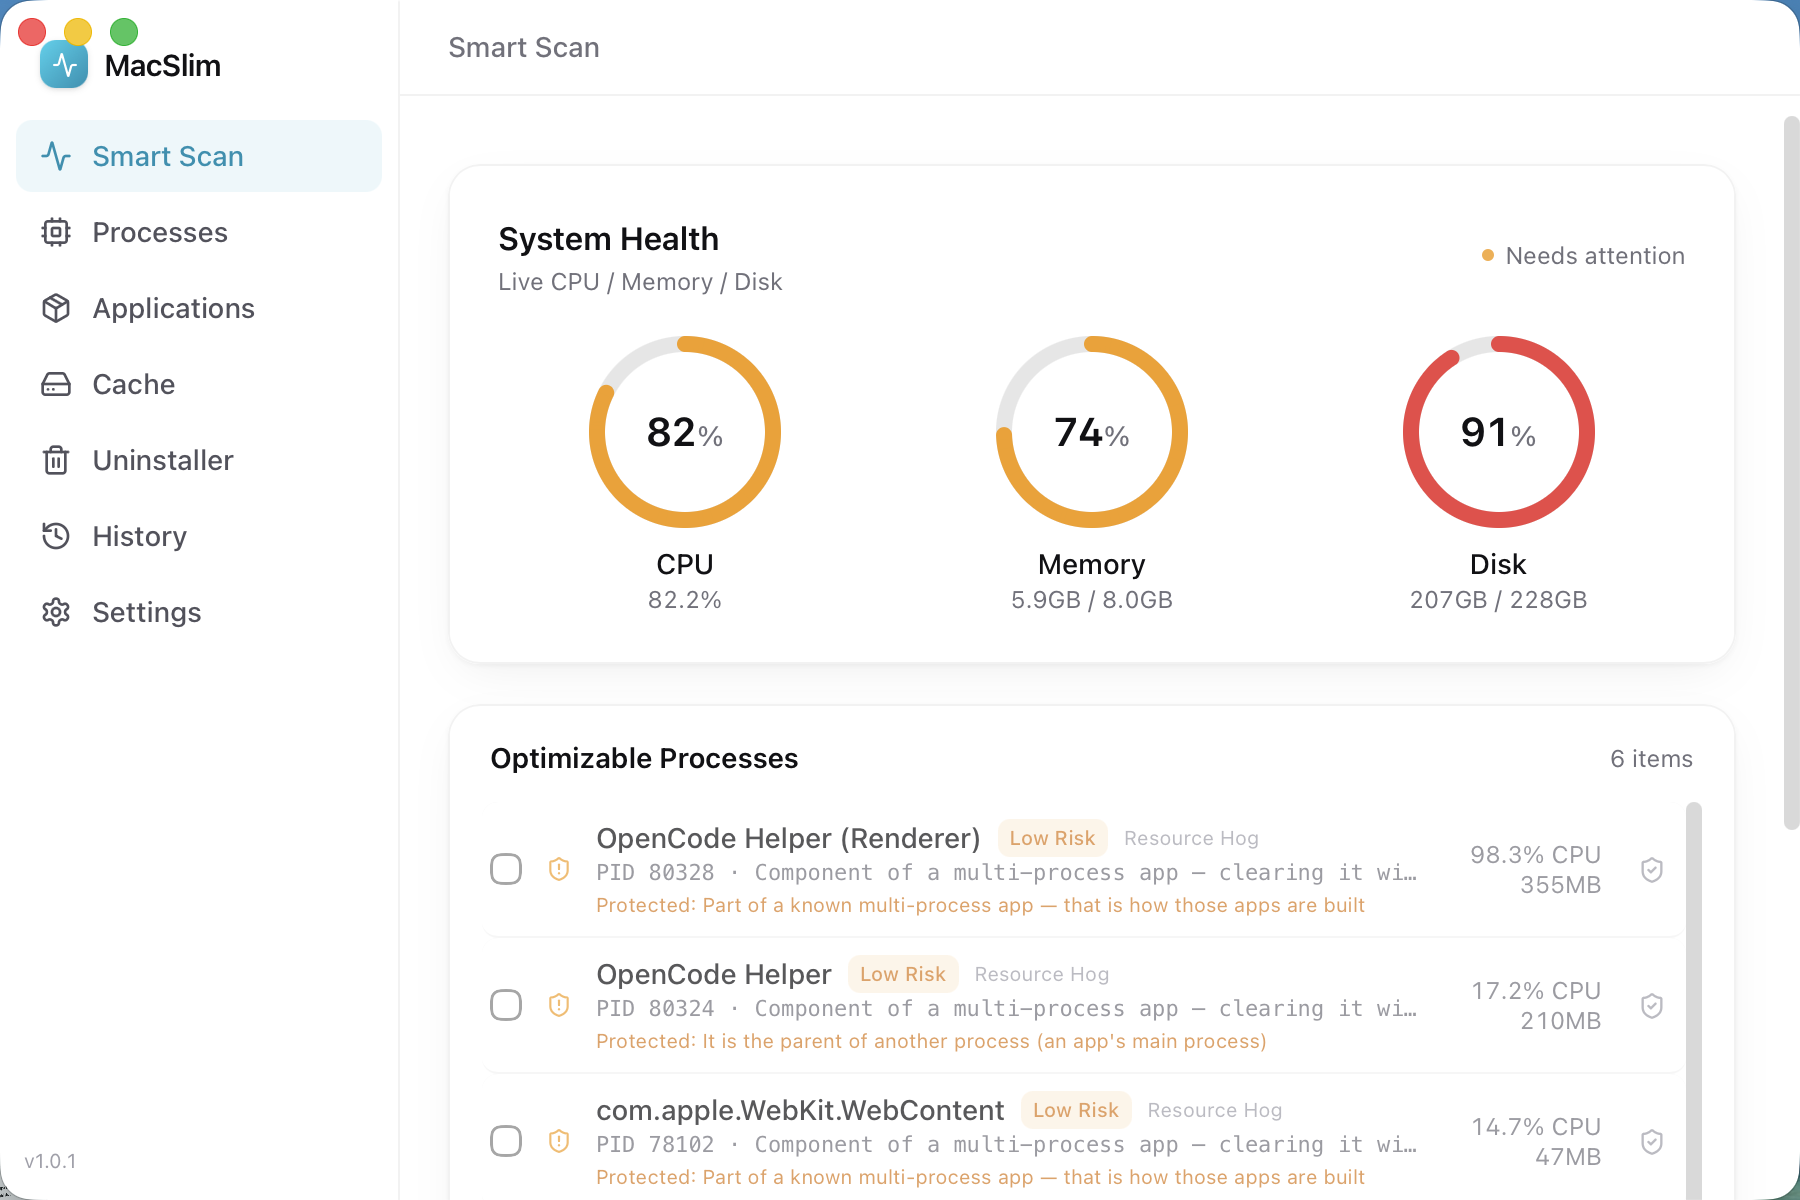Open the Settings page
The width and height of the screenshot is (1800, 1200).
199,612
